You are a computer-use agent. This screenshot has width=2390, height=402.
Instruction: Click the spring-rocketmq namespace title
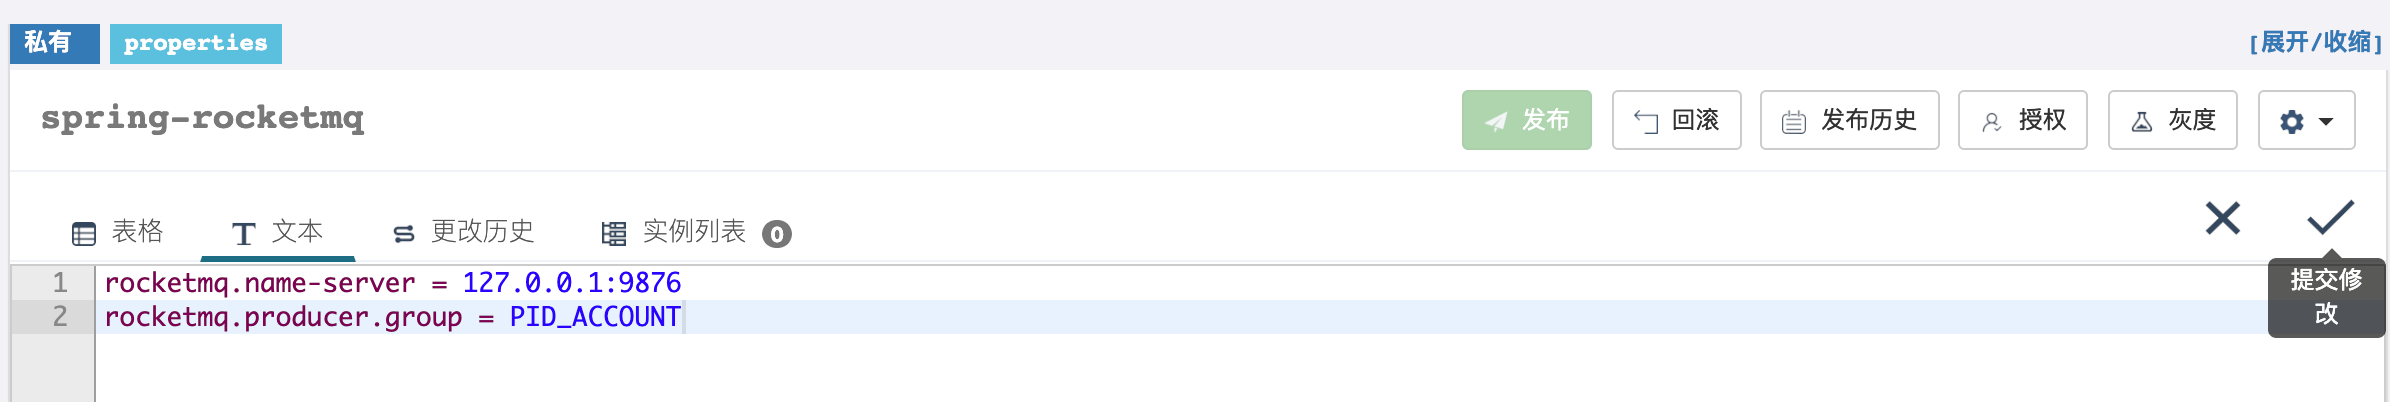pyautogui.click(x=203, y=118)
